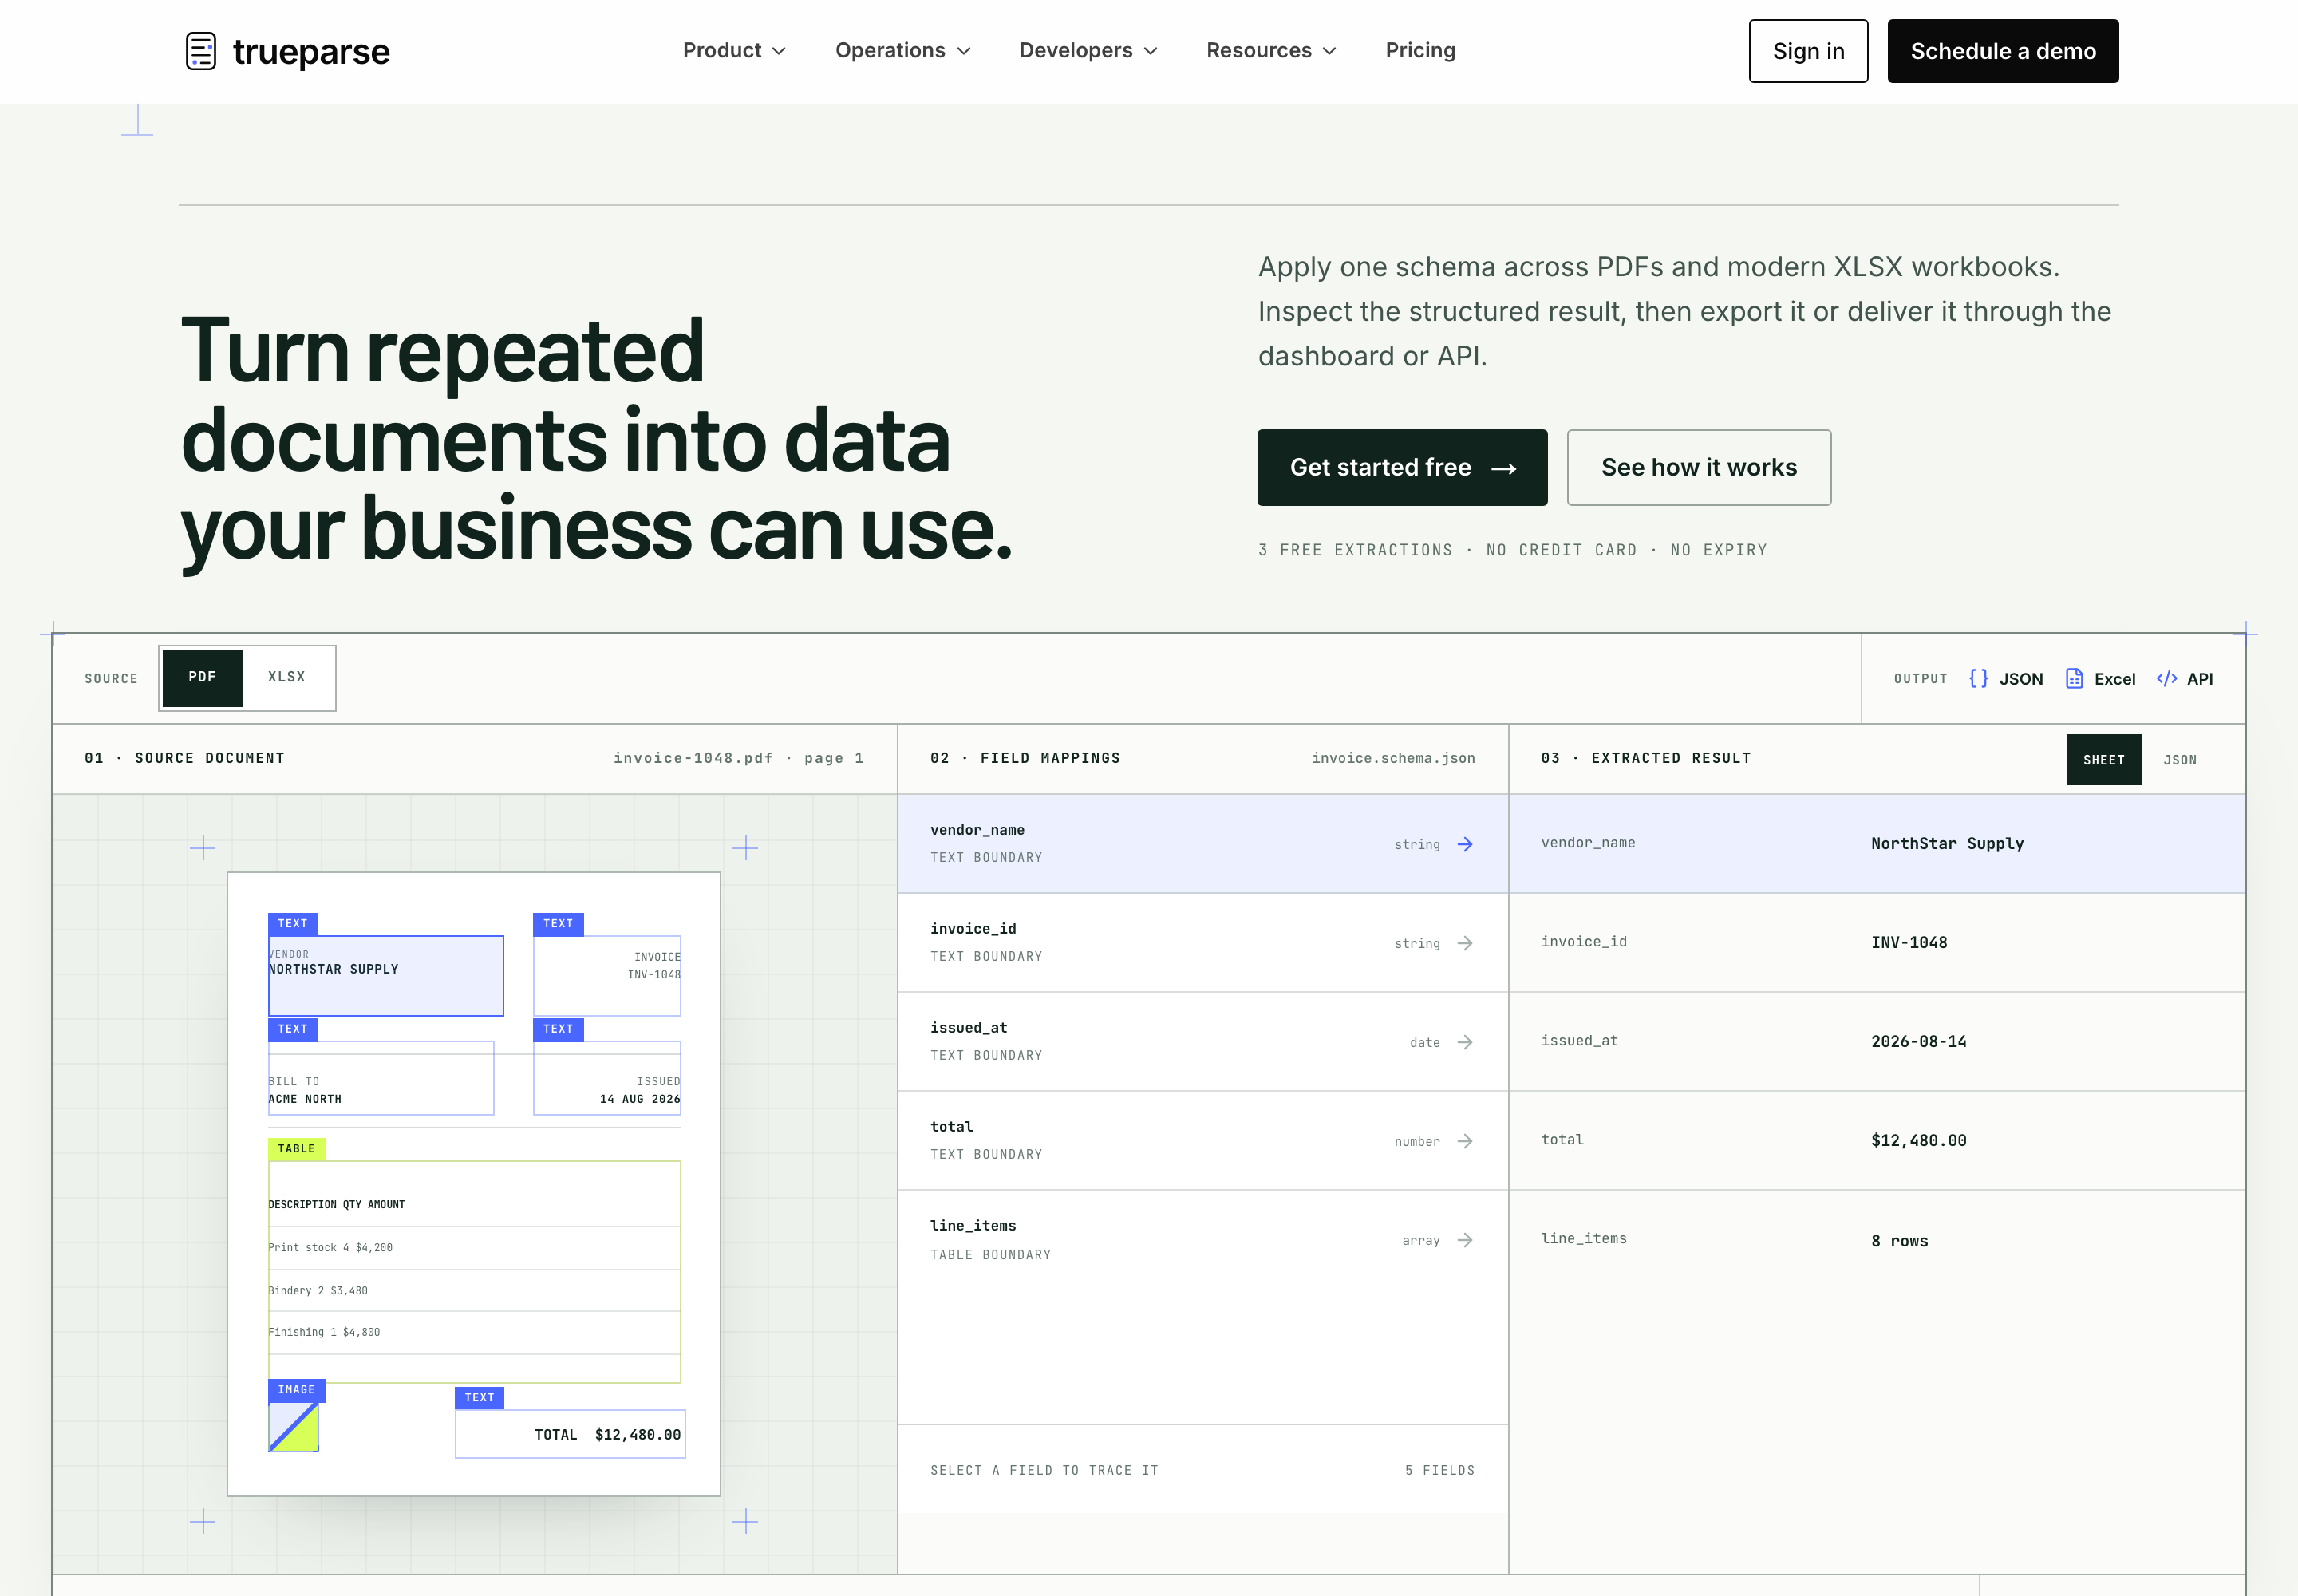Click the TOTAL $12,480.00 box in invoice
The width and height of the screenshot is (2298, 1596).
coord(570,1434)
